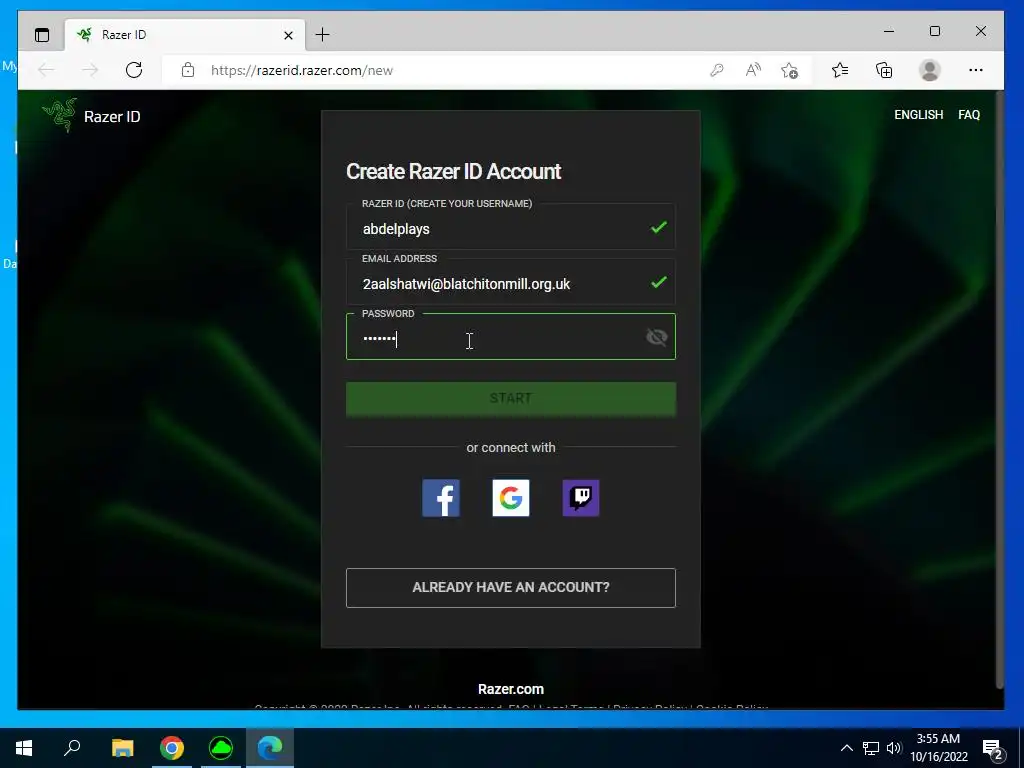Click the START button

(x=511, y=398)
